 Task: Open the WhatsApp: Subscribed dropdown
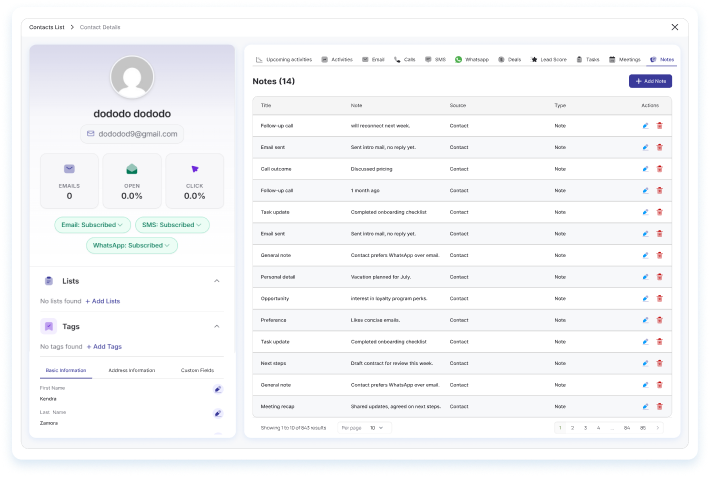(132, 246)
